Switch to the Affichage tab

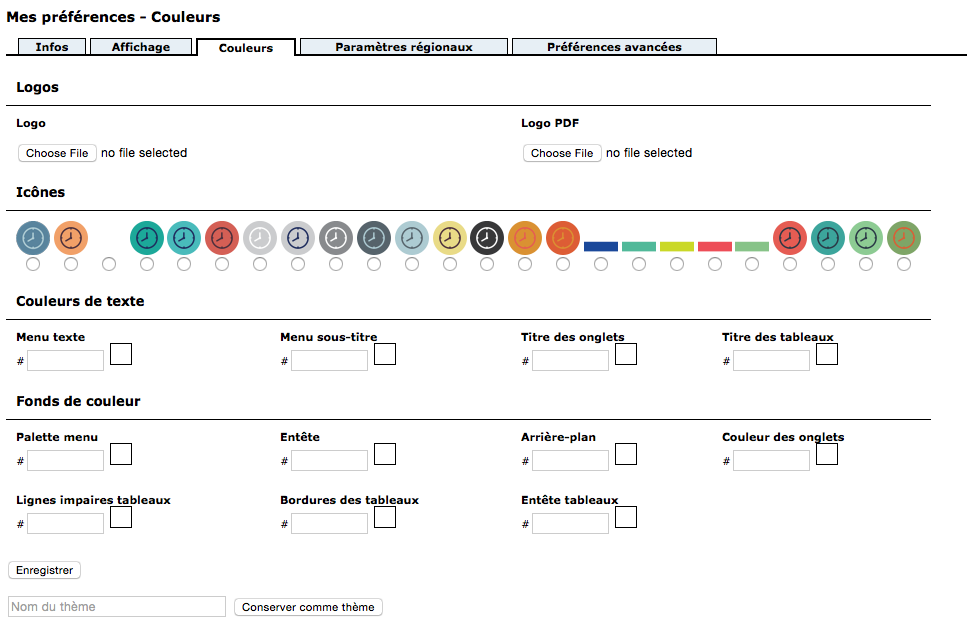(x=141, y=47)
